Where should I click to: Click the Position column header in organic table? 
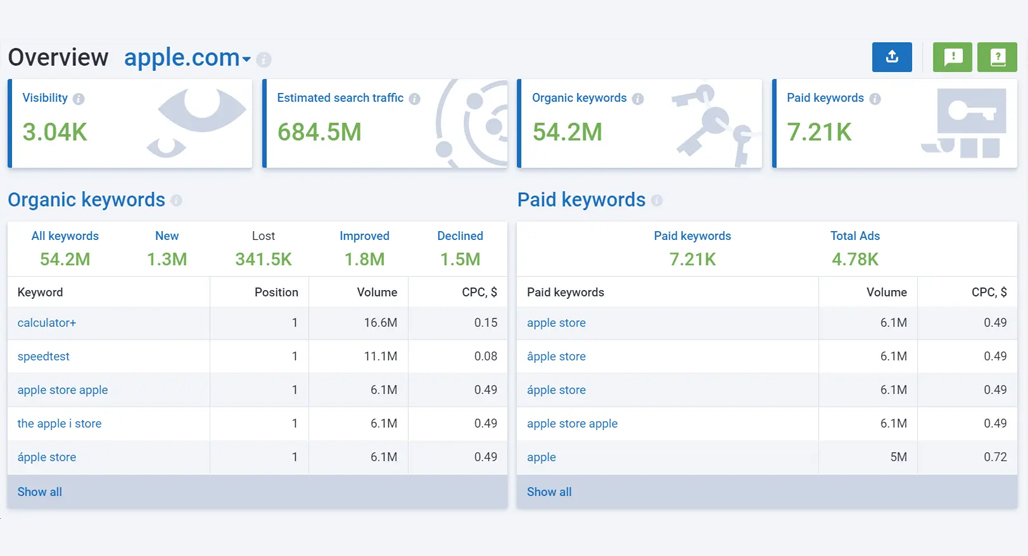point(276,292)
